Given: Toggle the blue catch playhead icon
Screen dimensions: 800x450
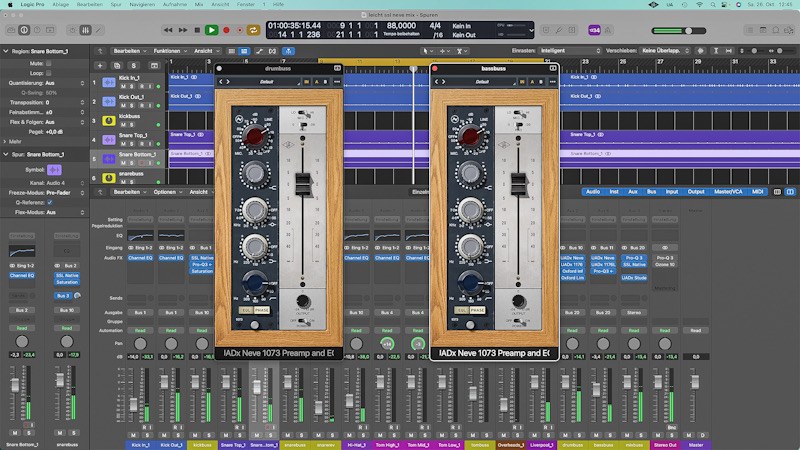Looking at the screenshot, I should pos(288,51).
